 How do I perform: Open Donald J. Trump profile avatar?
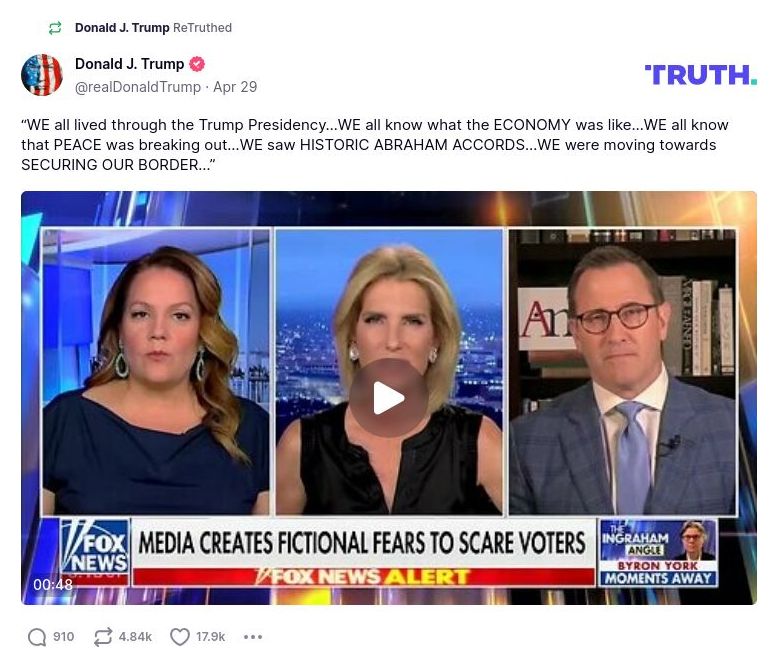point(42,75)
